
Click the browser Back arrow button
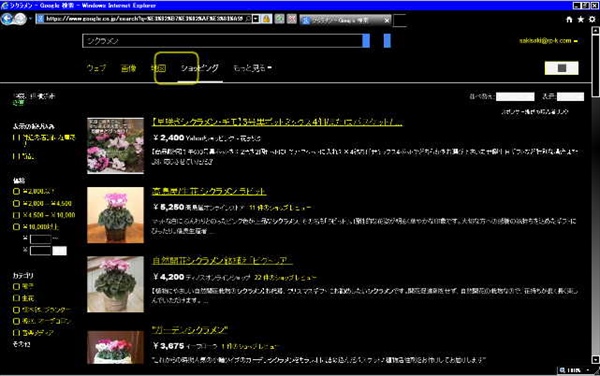pyautogui.click(x=7, y=19)
